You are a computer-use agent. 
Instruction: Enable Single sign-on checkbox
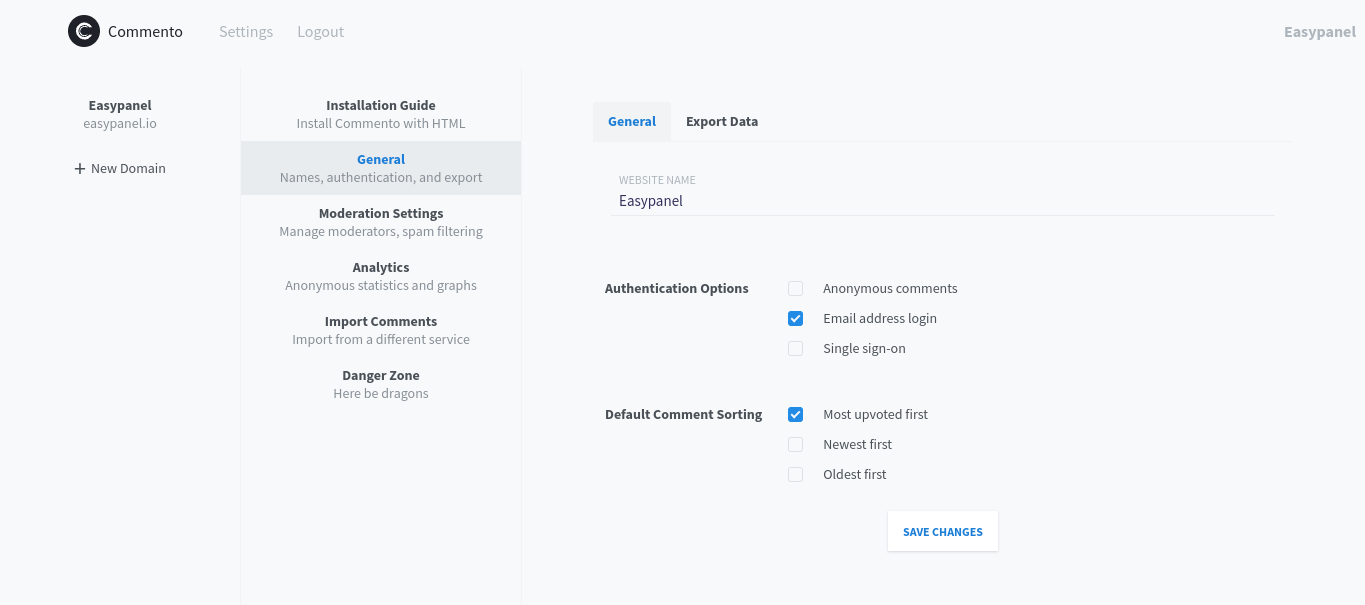click(x=796, y=349)
